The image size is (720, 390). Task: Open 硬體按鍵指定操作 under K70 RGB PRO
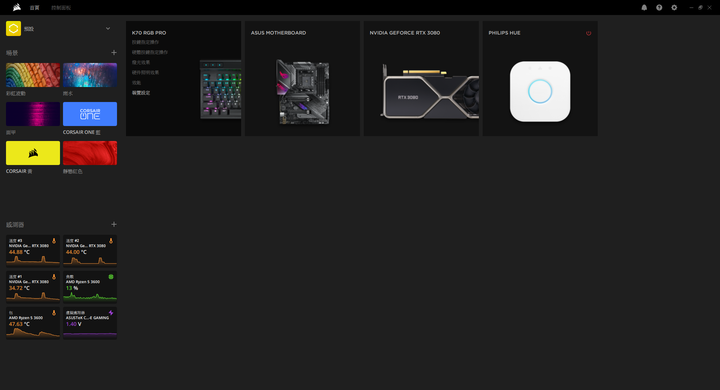(150, 52)
